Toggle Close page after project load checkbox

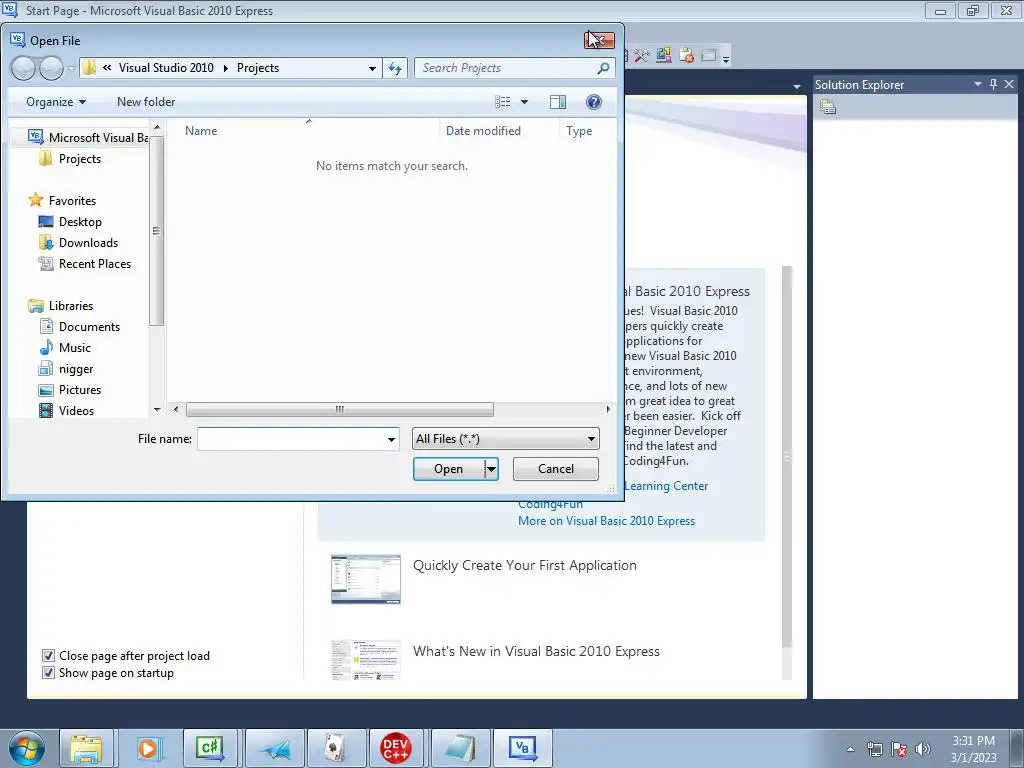coord(48,656)
